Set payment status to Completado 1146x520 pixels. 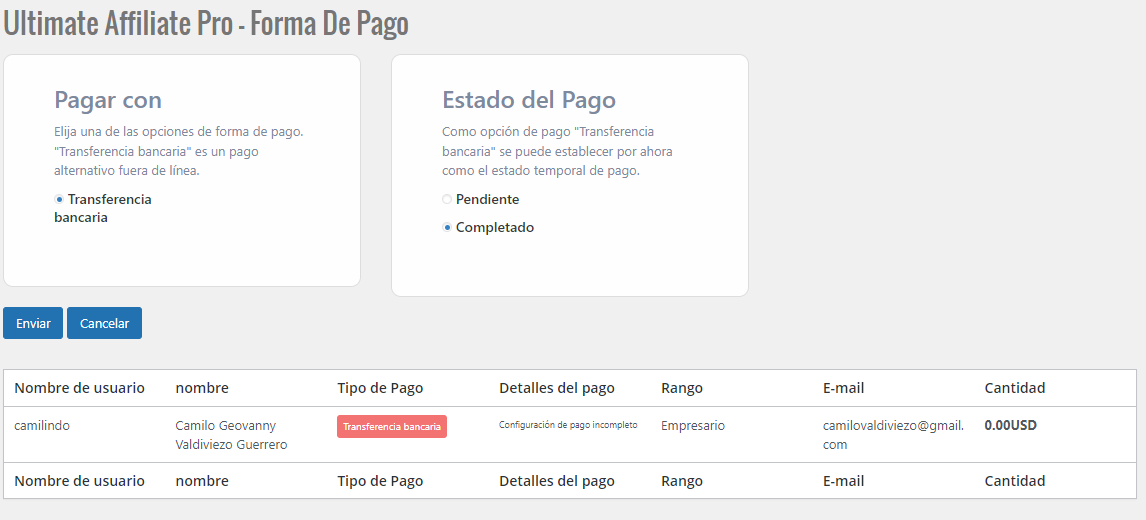tap(447, 228)
